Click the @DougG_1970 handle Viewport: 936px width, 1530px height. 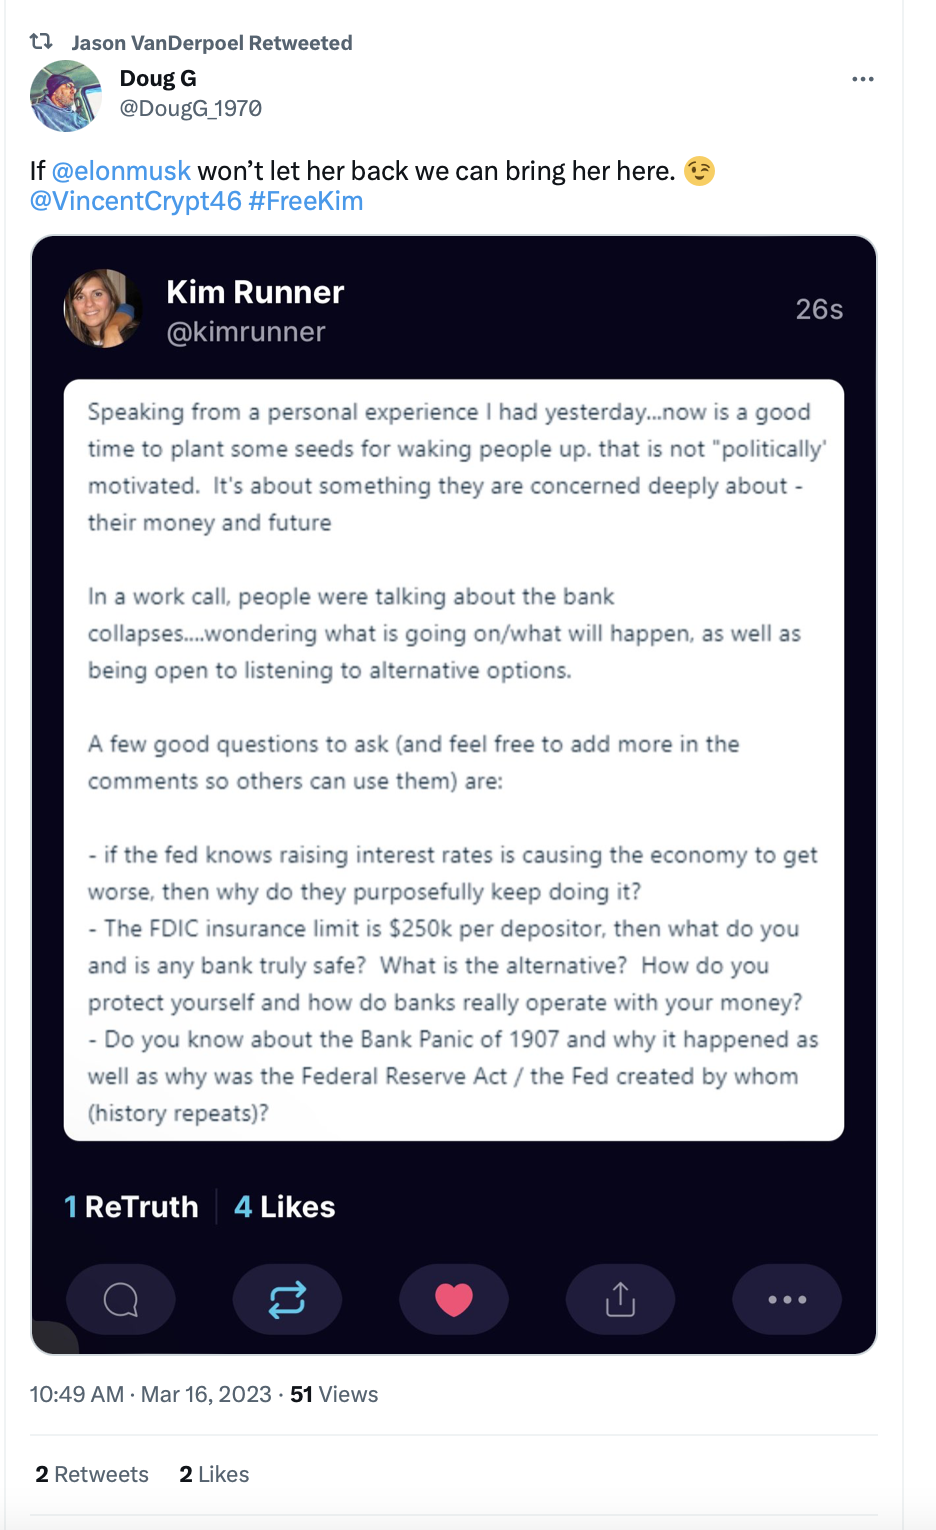click(191, 108)
